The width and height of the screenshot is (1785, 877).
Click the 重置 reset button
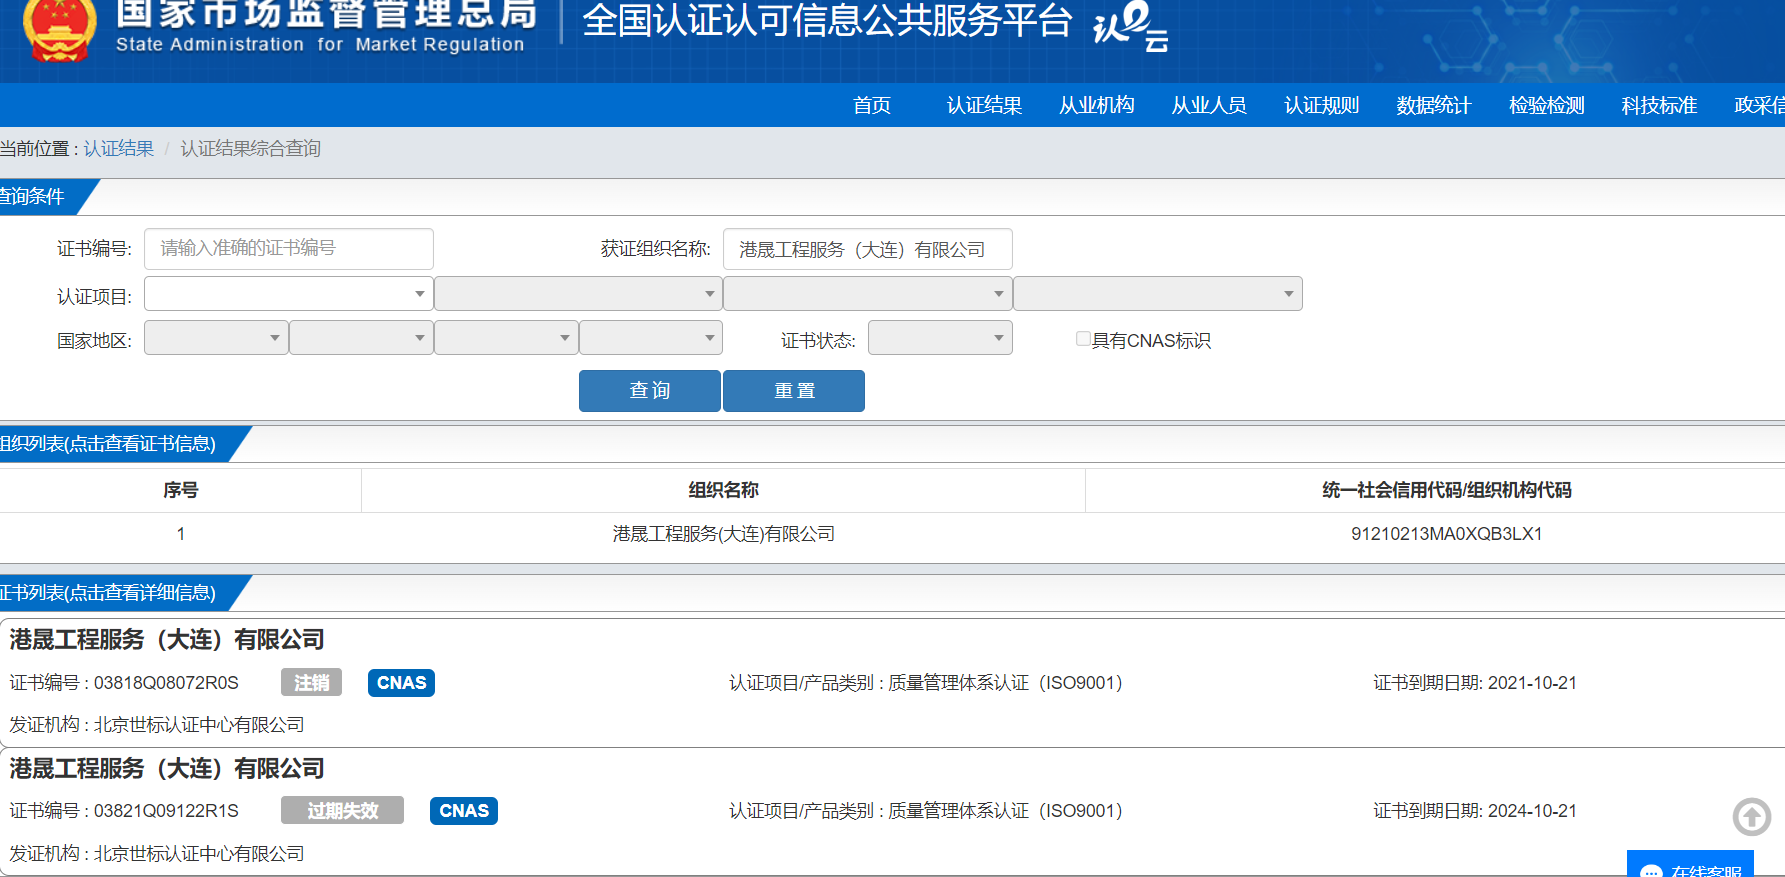[x=794, y=391]
